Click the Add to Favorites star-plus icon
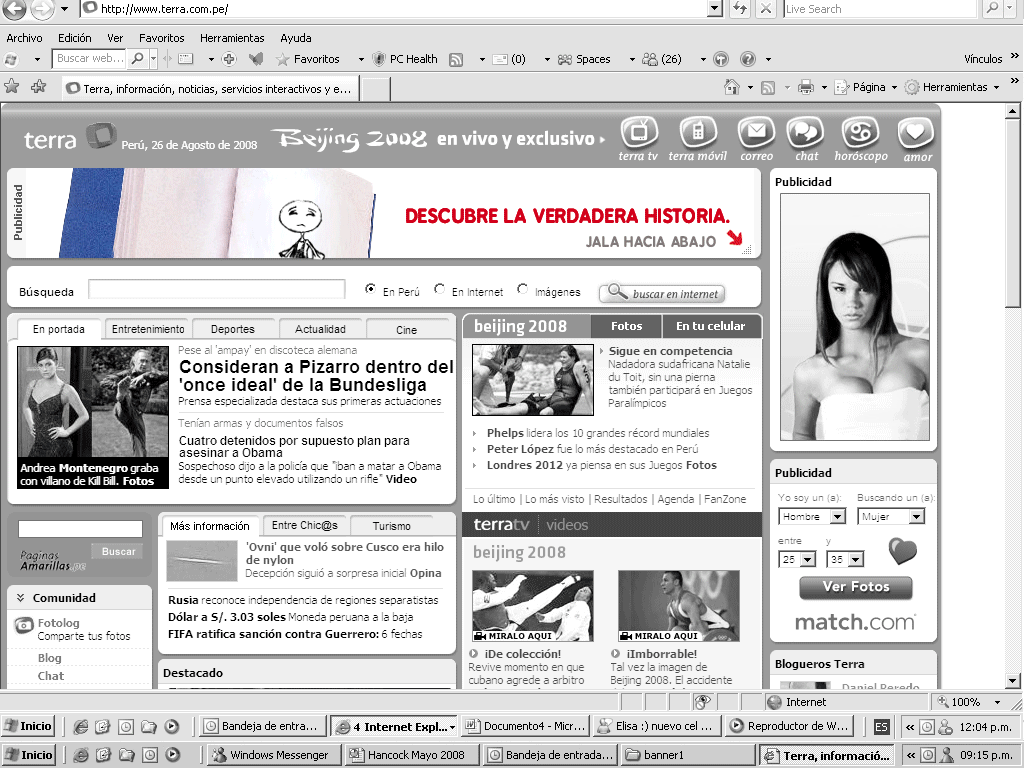 pos(39,87)
